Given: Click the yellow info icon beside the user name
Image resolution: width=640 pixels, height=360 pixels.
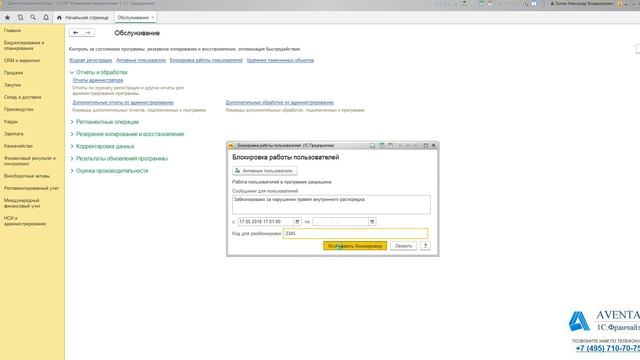Looking at the screenshot, I should click(x=619, y=3).
